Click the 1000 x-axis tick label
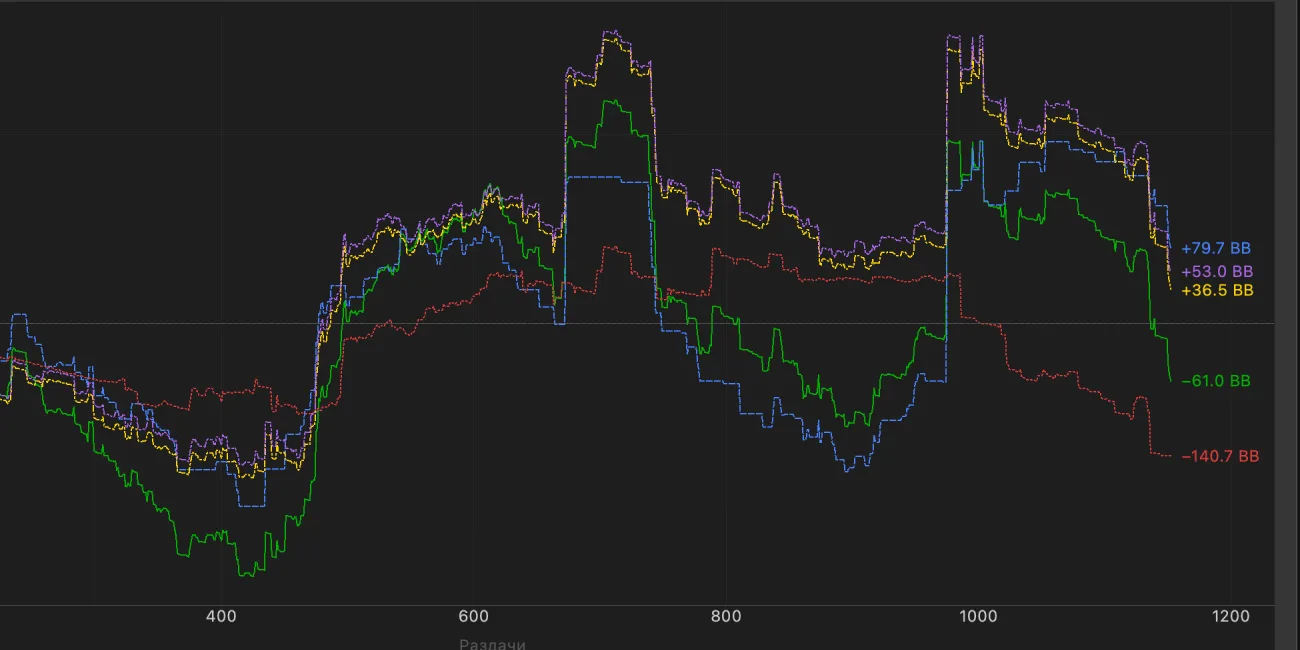1300x650 pixels. point(976,616)
